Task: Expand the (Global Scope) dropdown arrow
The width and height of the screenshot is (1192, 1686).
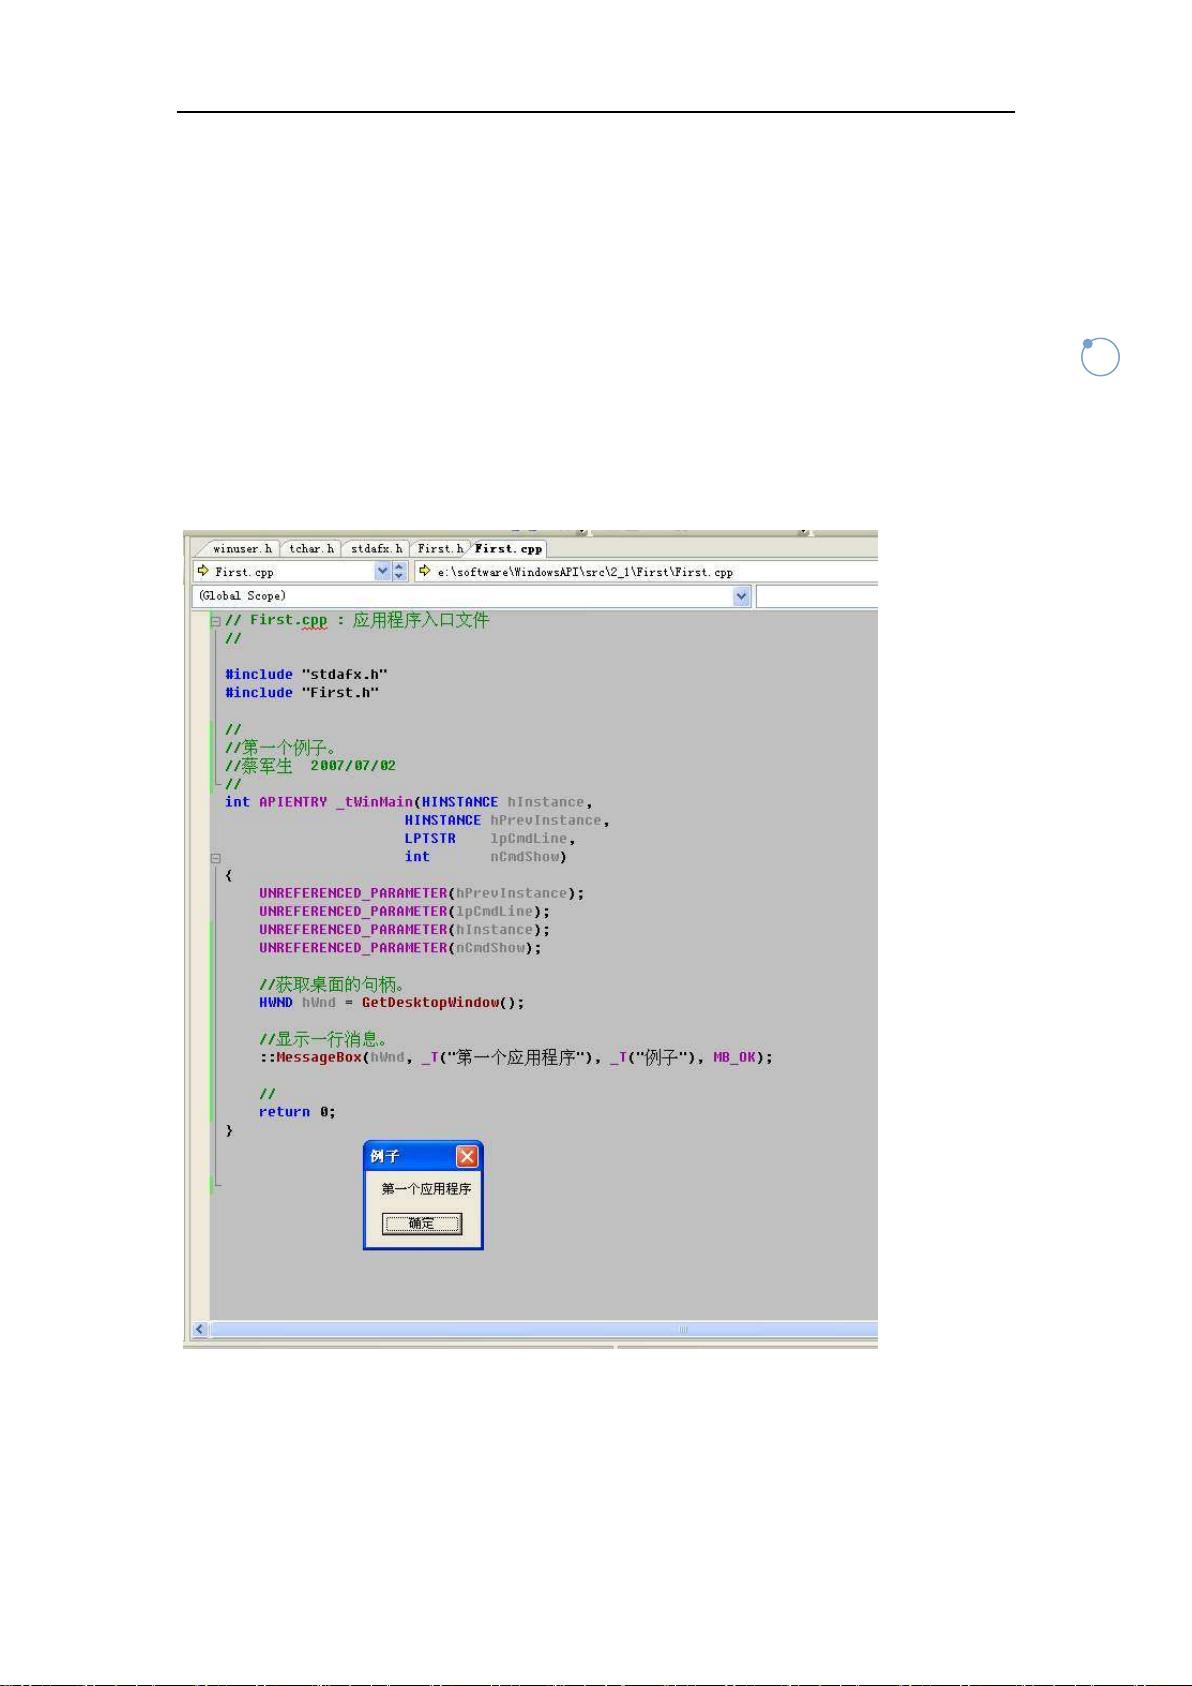Action: point(741,596)
